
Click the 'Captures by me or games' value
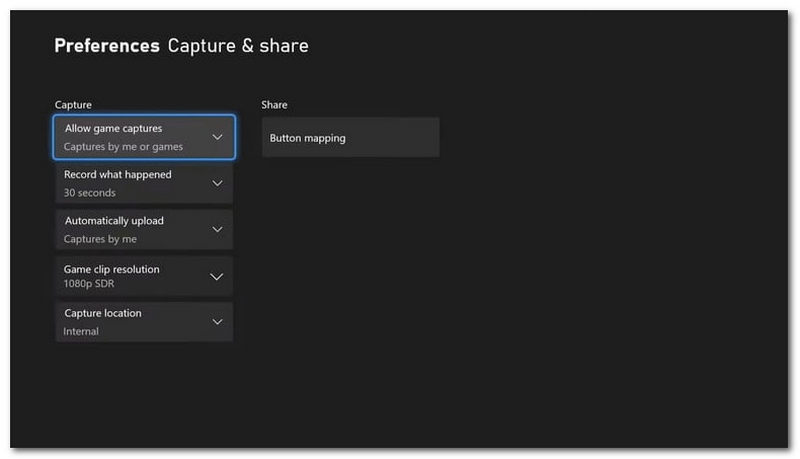coord(123,147)
